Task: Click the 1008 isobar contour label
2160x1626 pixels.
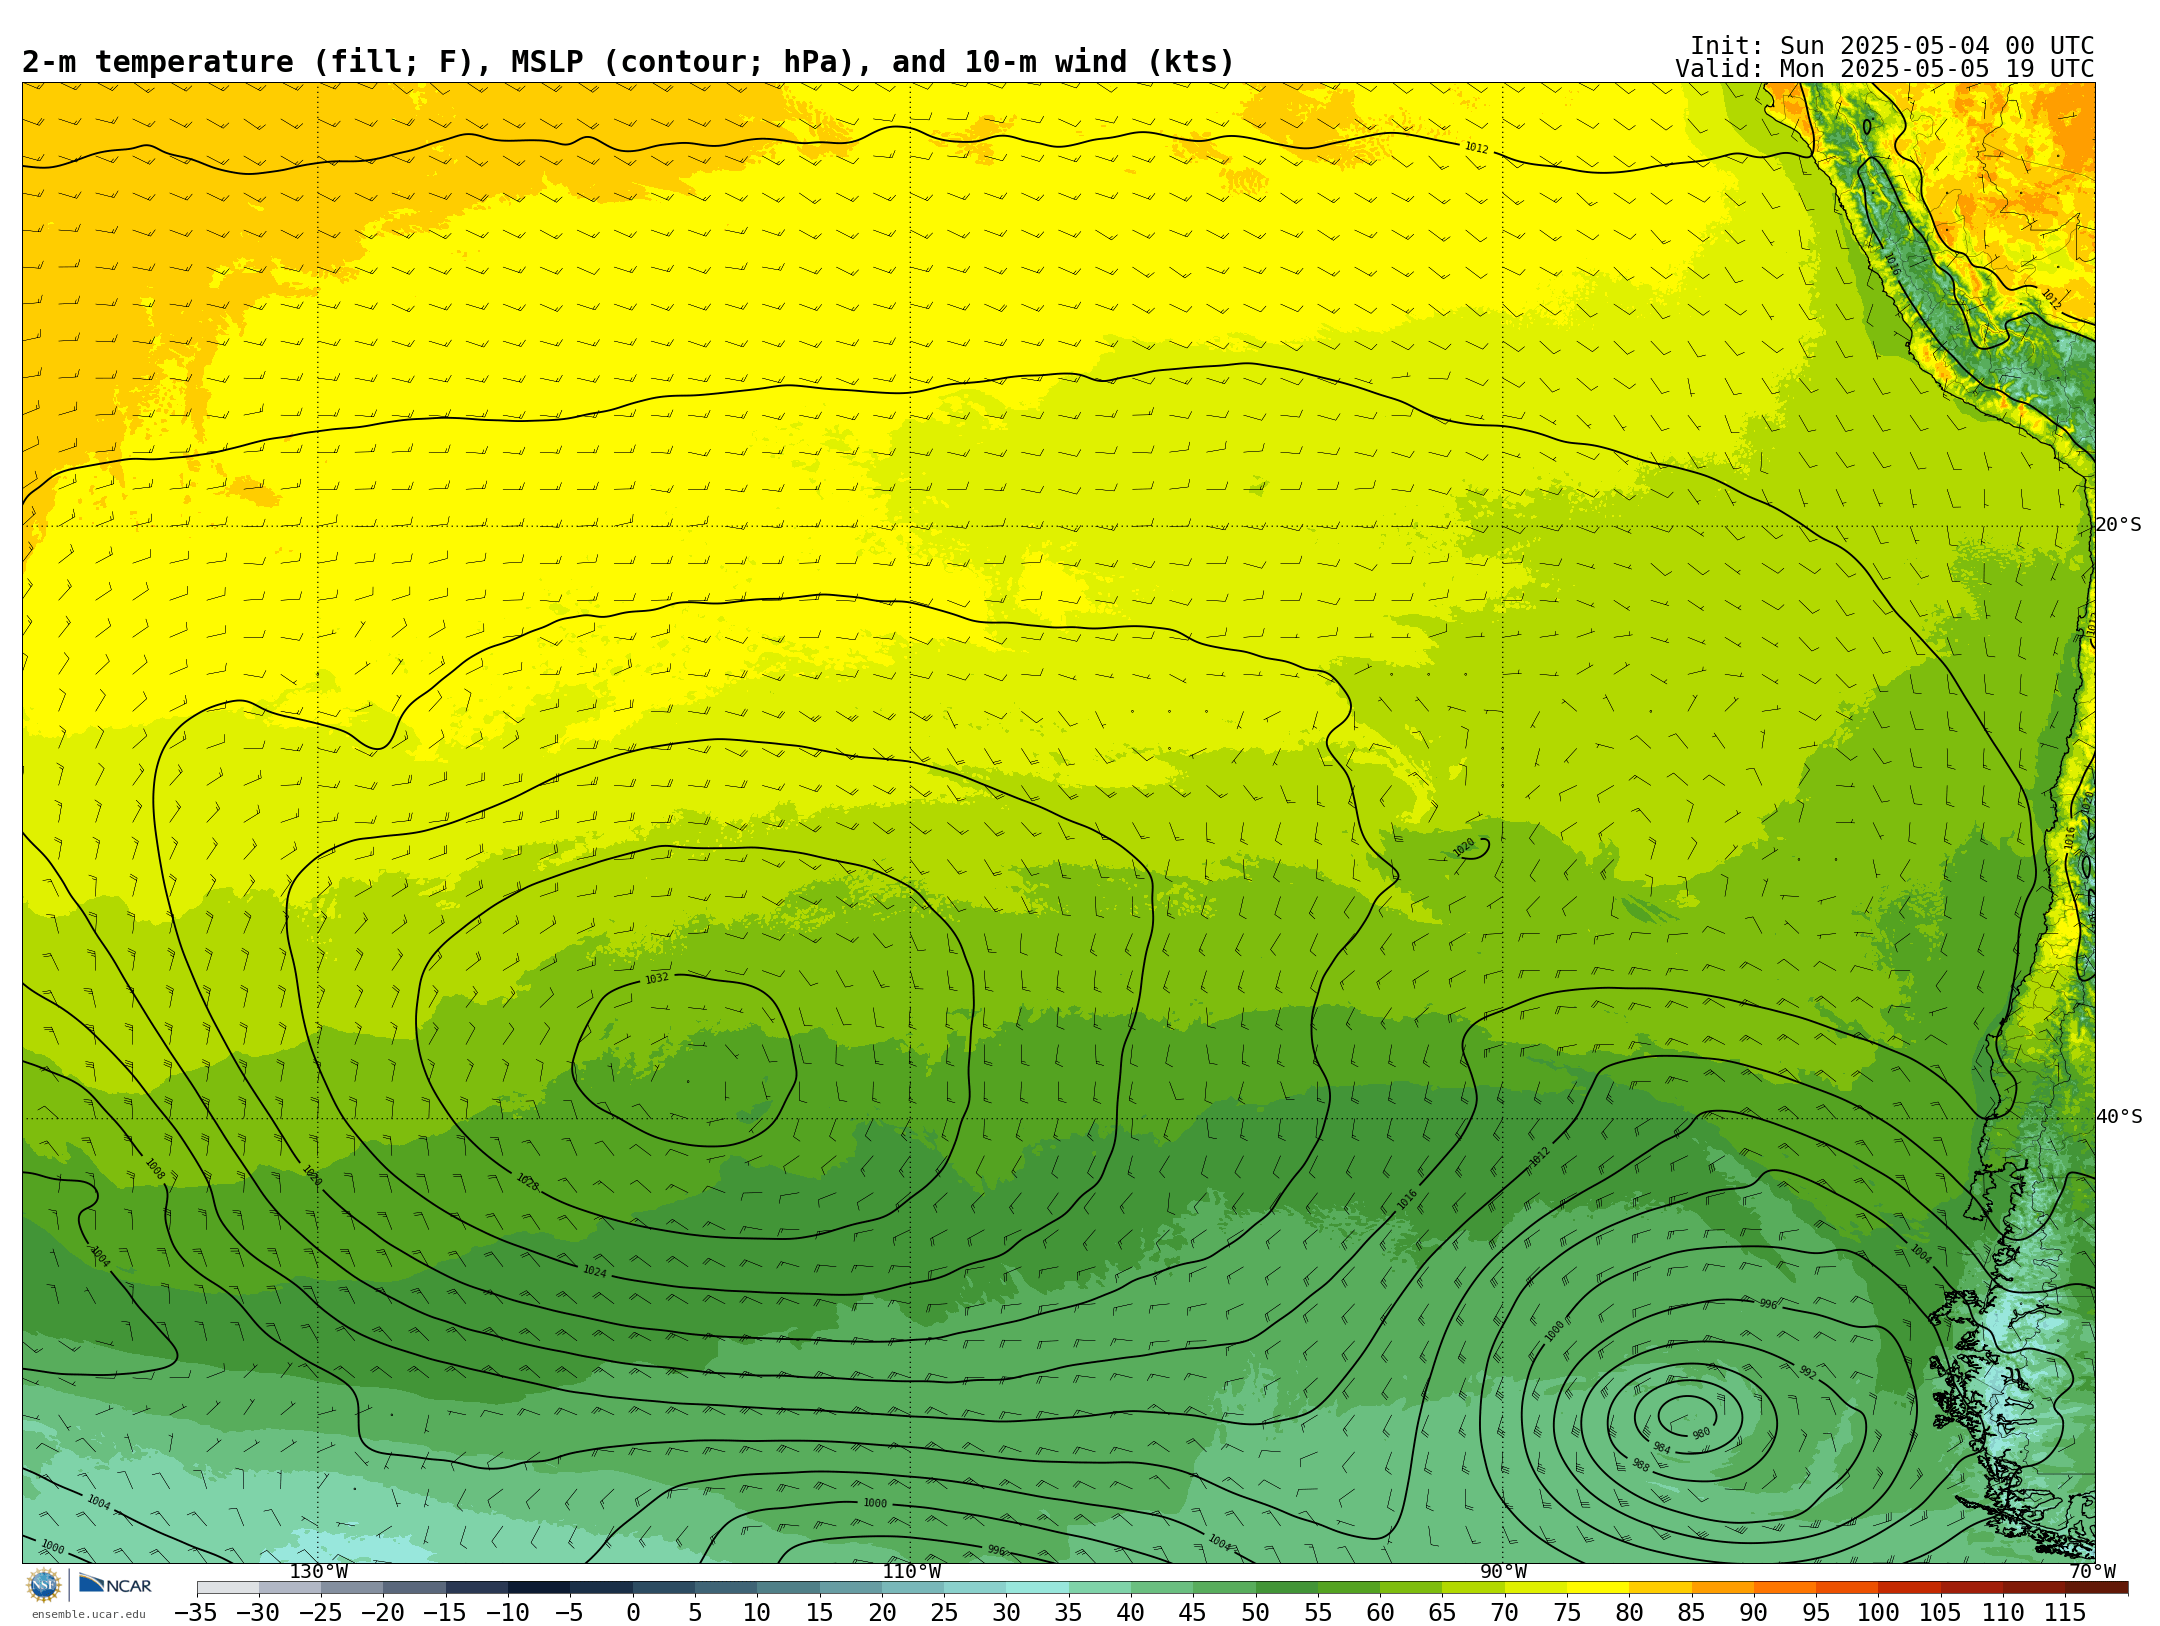Action: click(155, 1169)
